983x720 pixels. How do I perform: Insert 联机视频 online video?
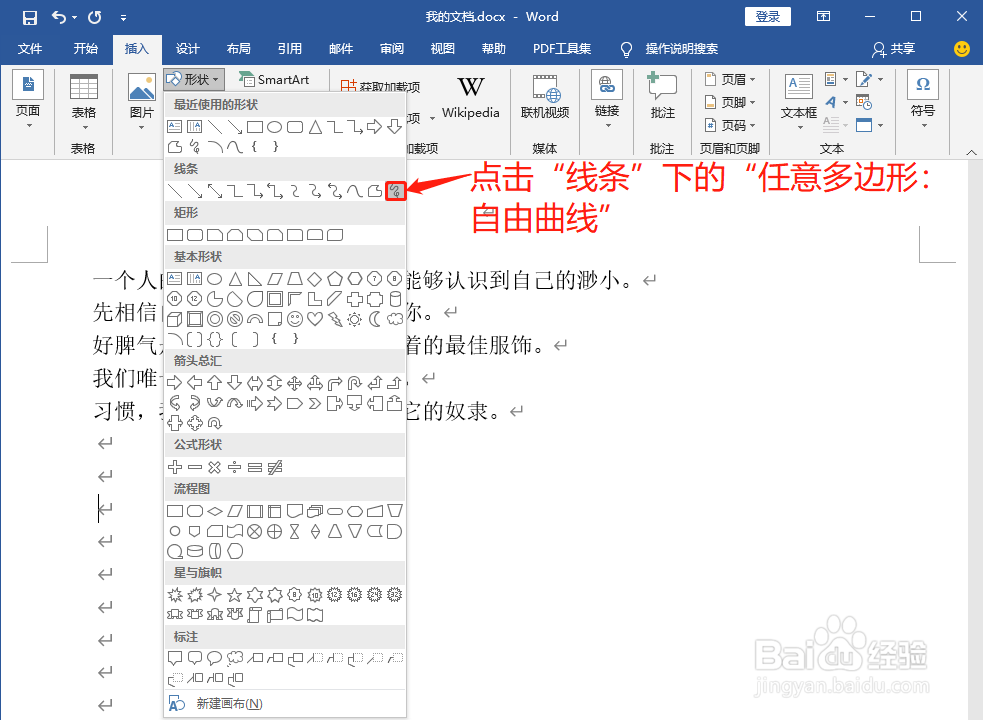(545, 98)
